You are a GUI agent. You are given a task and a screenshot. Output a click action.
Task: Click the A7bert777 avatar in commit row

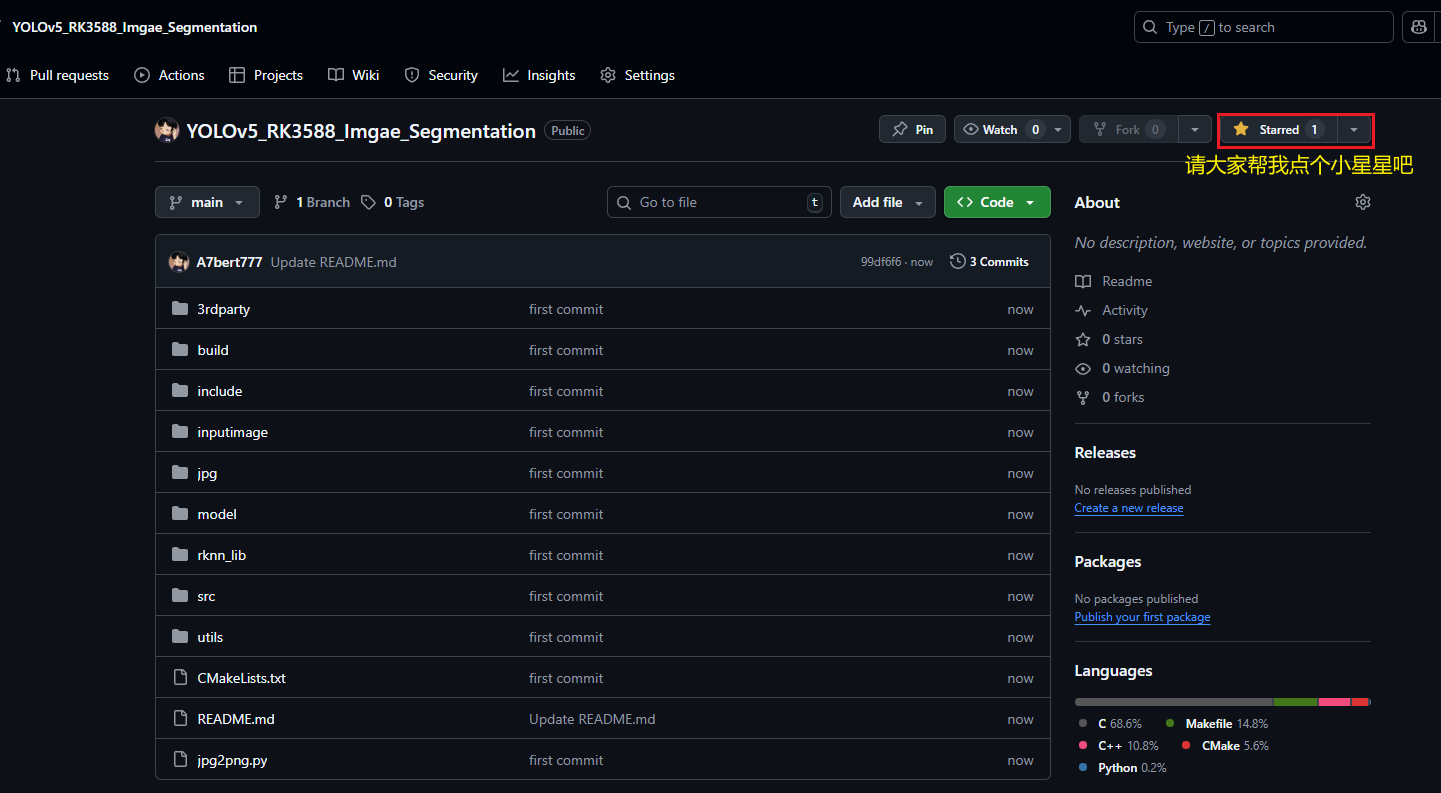[179, 262]
